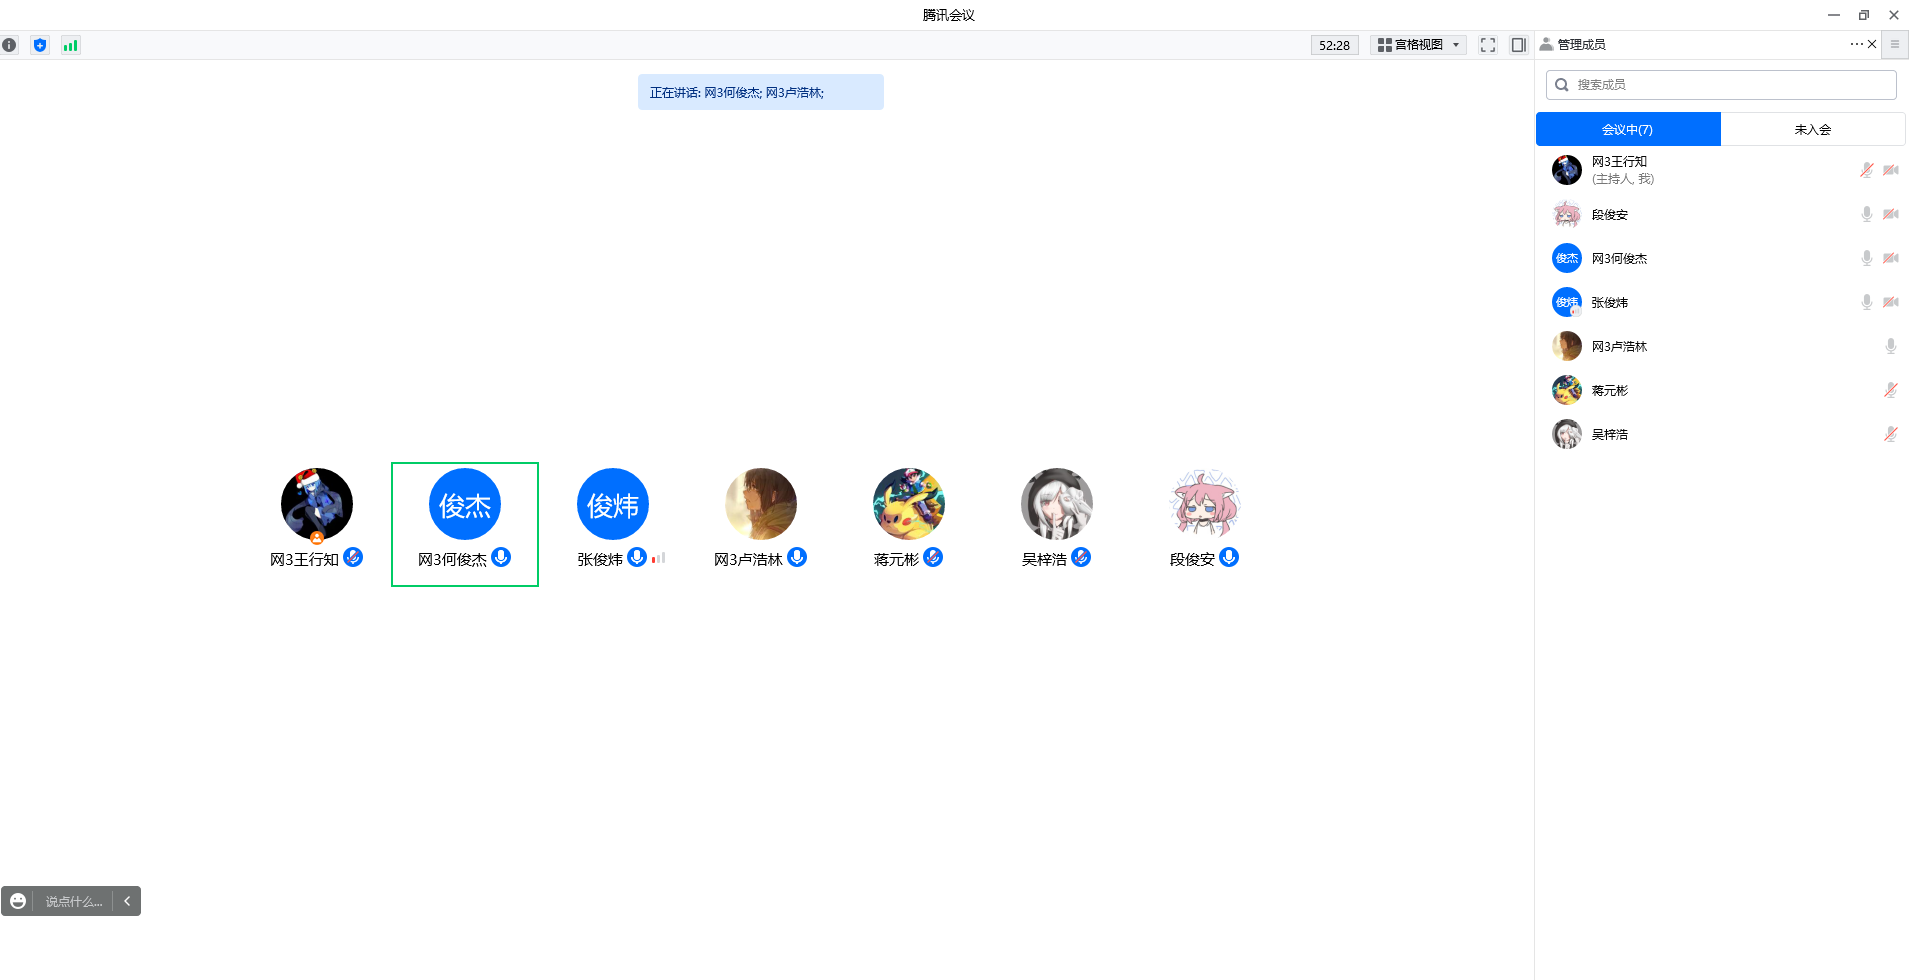Screen dimensions: 1909x980
Task: Click 网3王行知 name in the member list
Action: [1619, 161]
